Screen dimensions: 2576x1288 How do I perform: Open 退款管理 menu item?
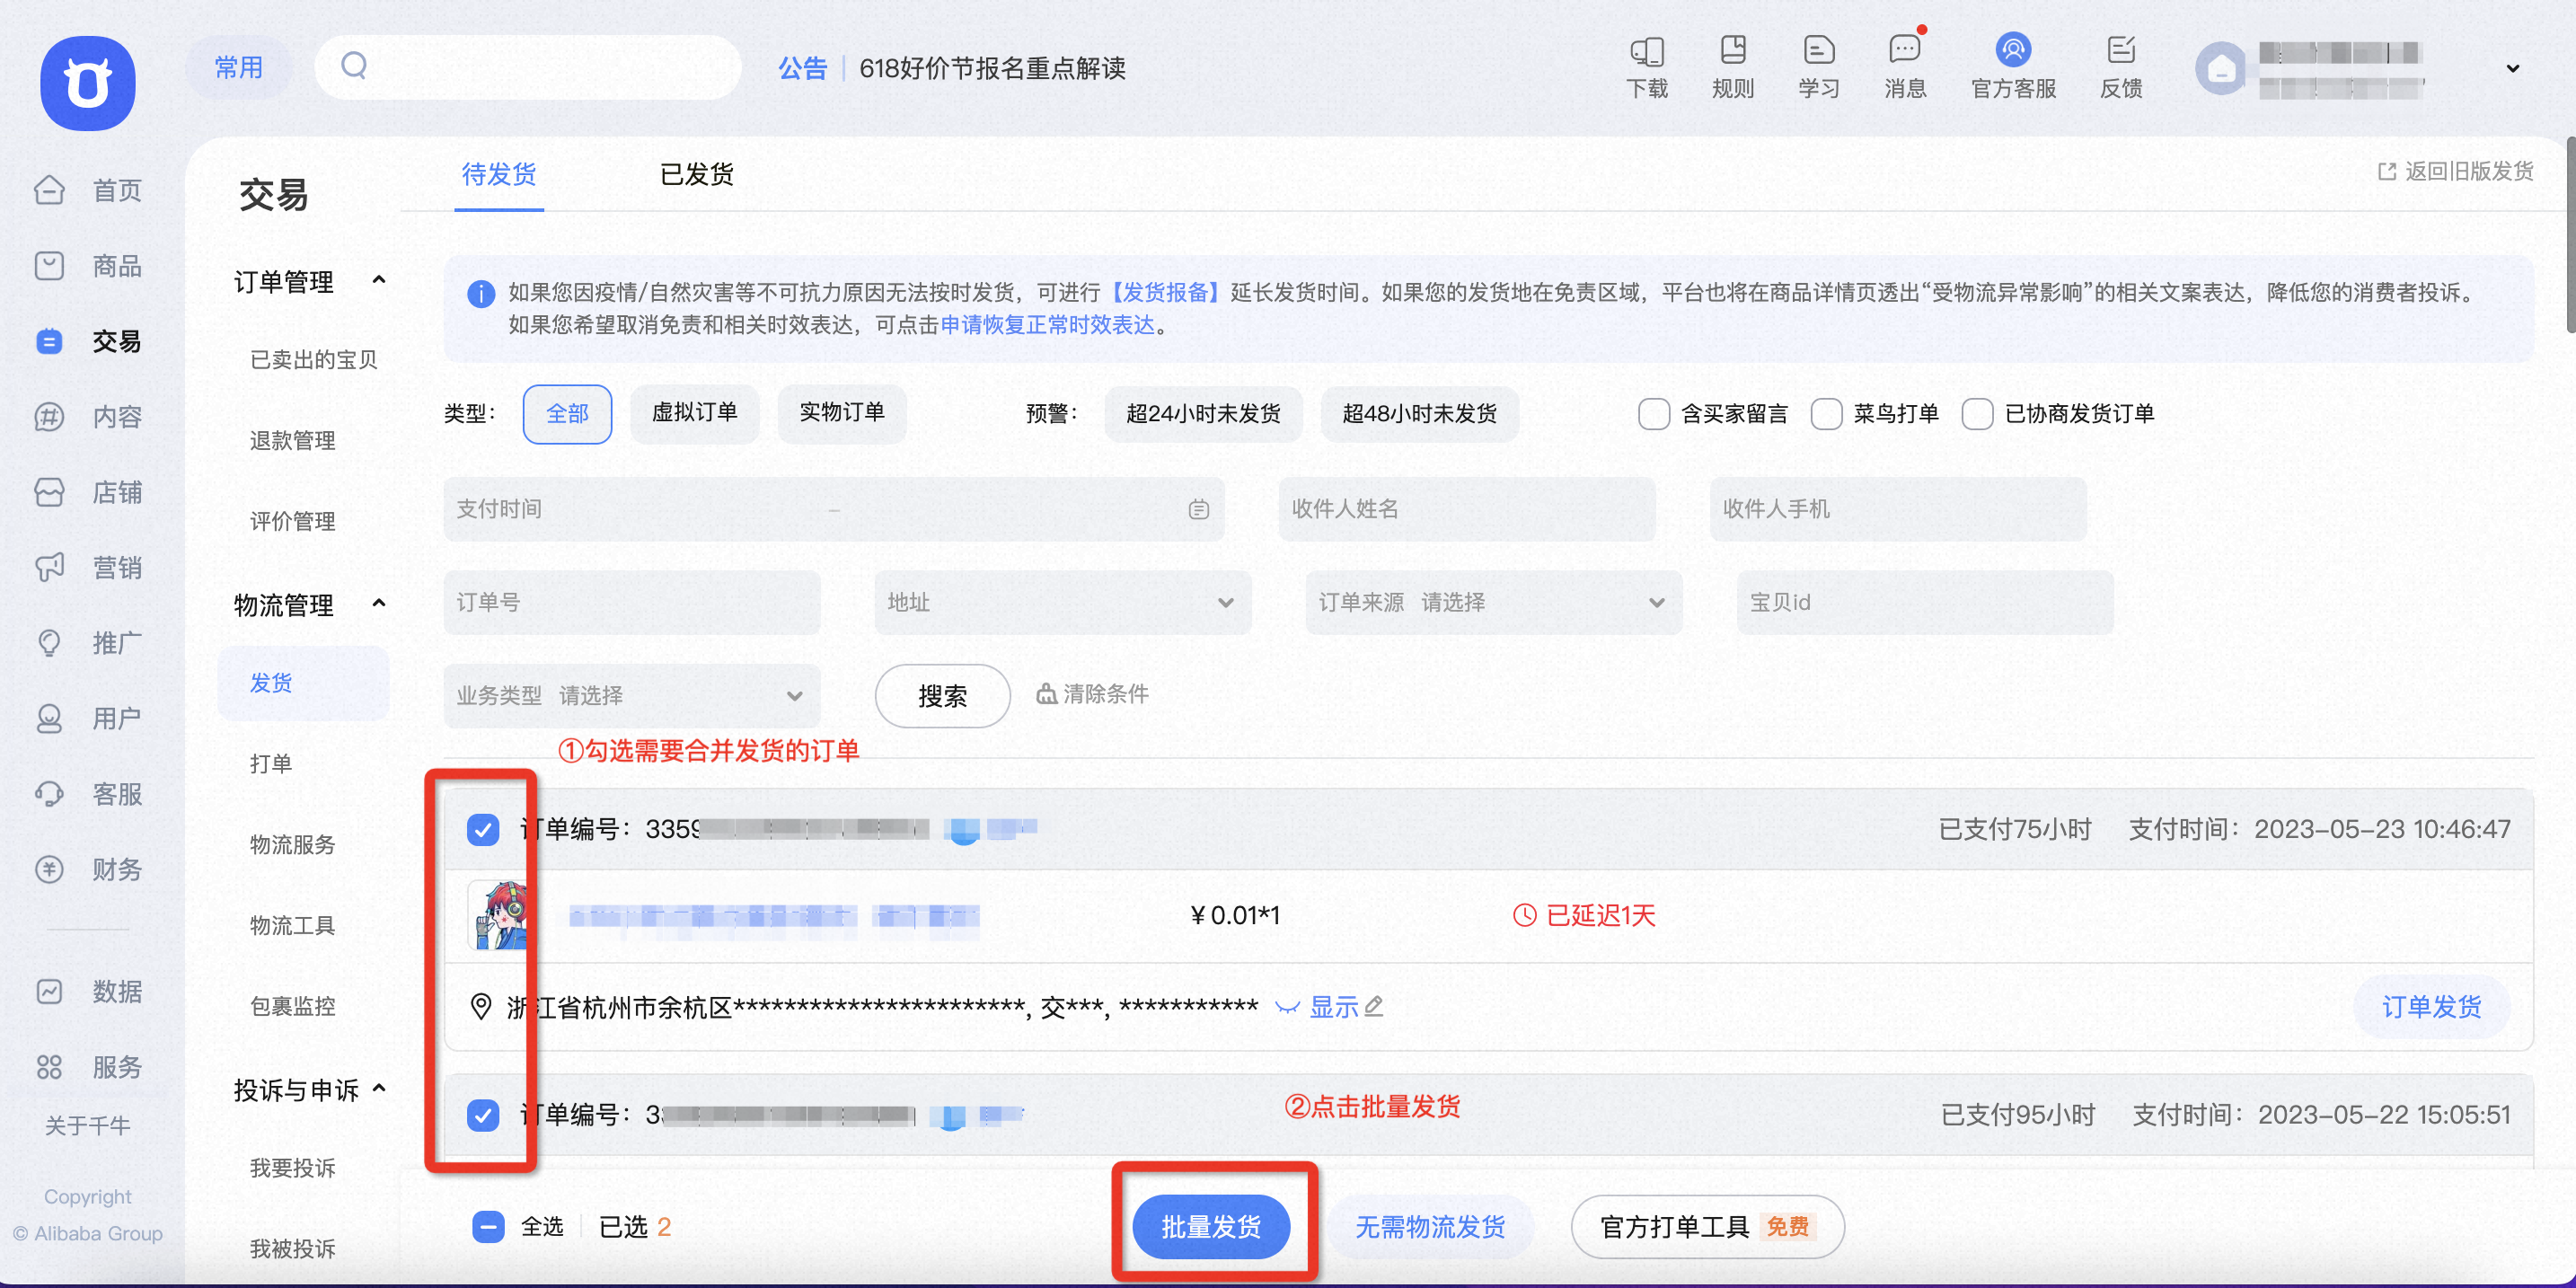292,440
